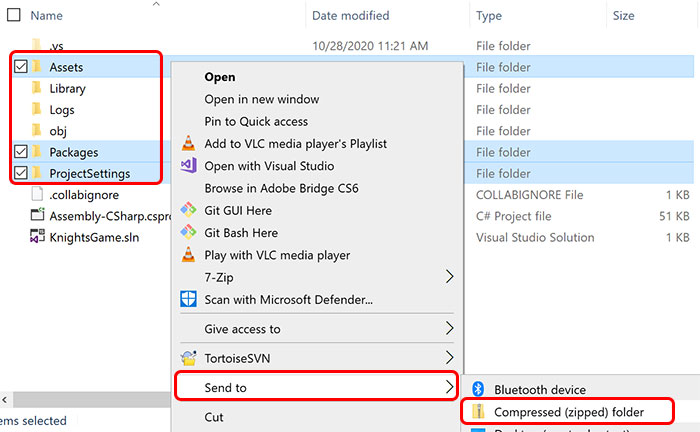The width and height of the screenshot is (700, 432).
Task: Uncheck the ProjectSettings folder checkbox
Action: (21, 173)
